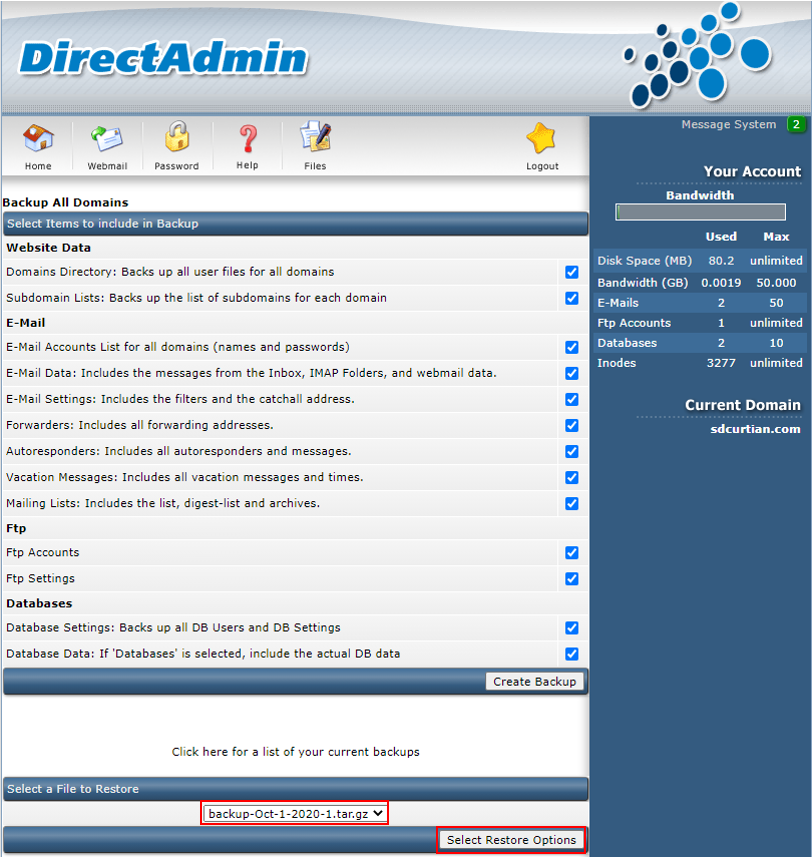Click the sdcurtian.com current domain link
The height and width of the screenshot is (857, 812).
(x=755, y=429)
